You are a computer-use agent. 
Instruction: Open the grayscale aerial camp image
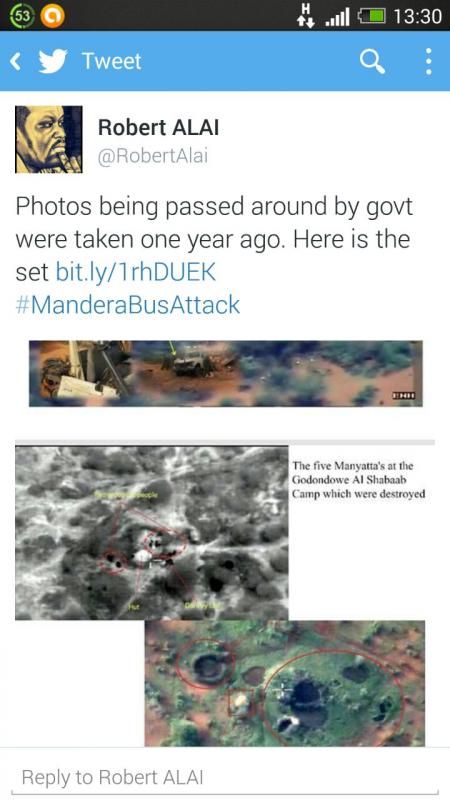[x=152, y=533]
